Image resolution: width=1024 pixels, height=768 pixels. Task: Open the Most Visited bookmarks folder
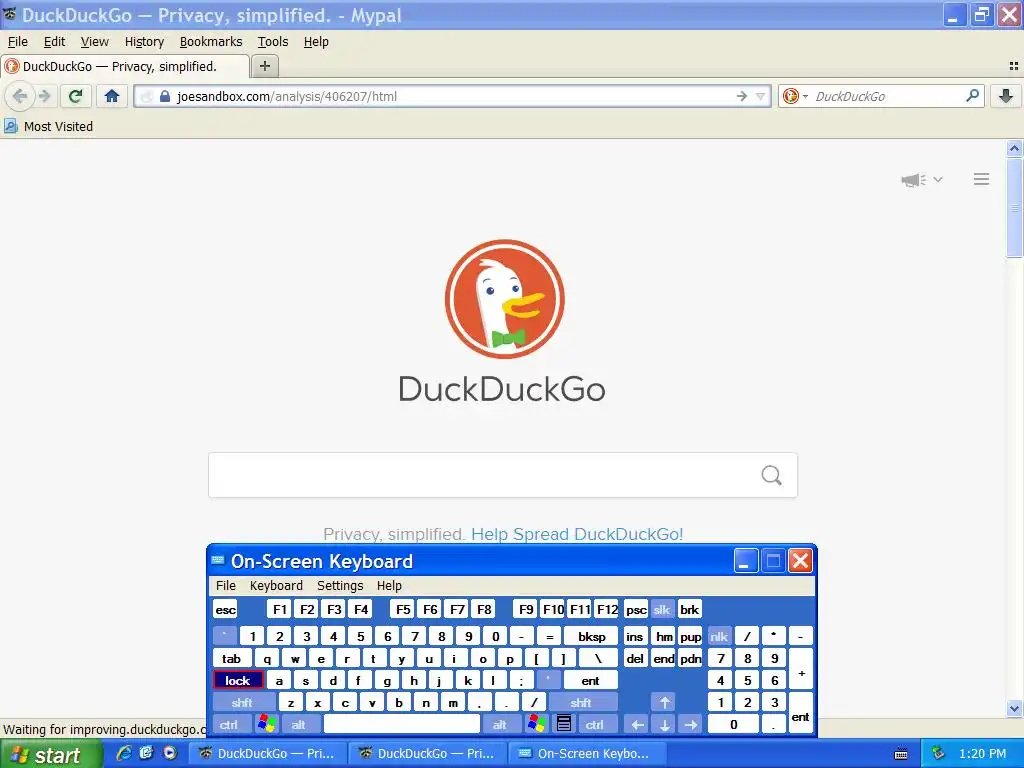click(49, 126)
